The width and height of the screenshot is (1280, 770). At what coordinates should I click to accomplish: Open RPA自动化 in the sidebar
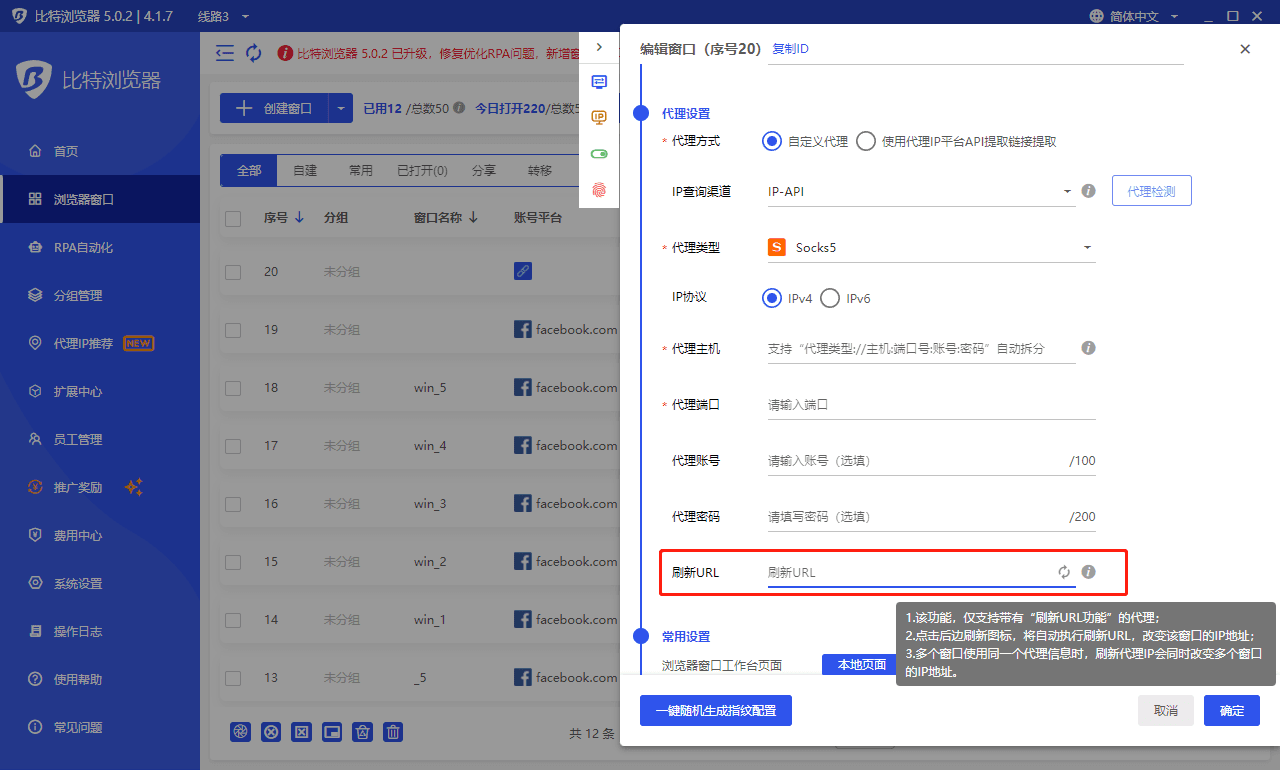[83, 247]
